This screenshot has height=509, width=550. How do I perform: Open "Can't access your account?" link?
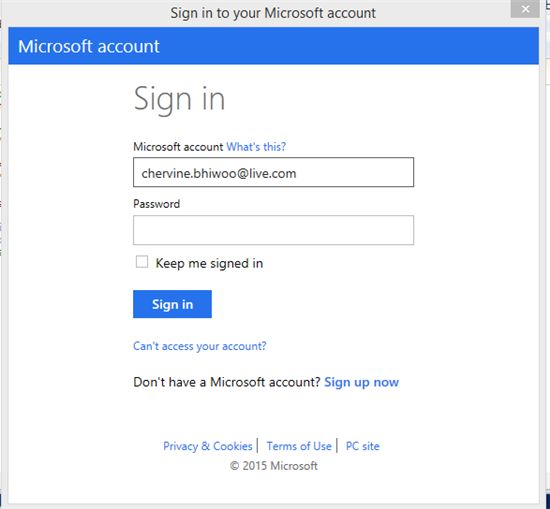pos(200,346)
